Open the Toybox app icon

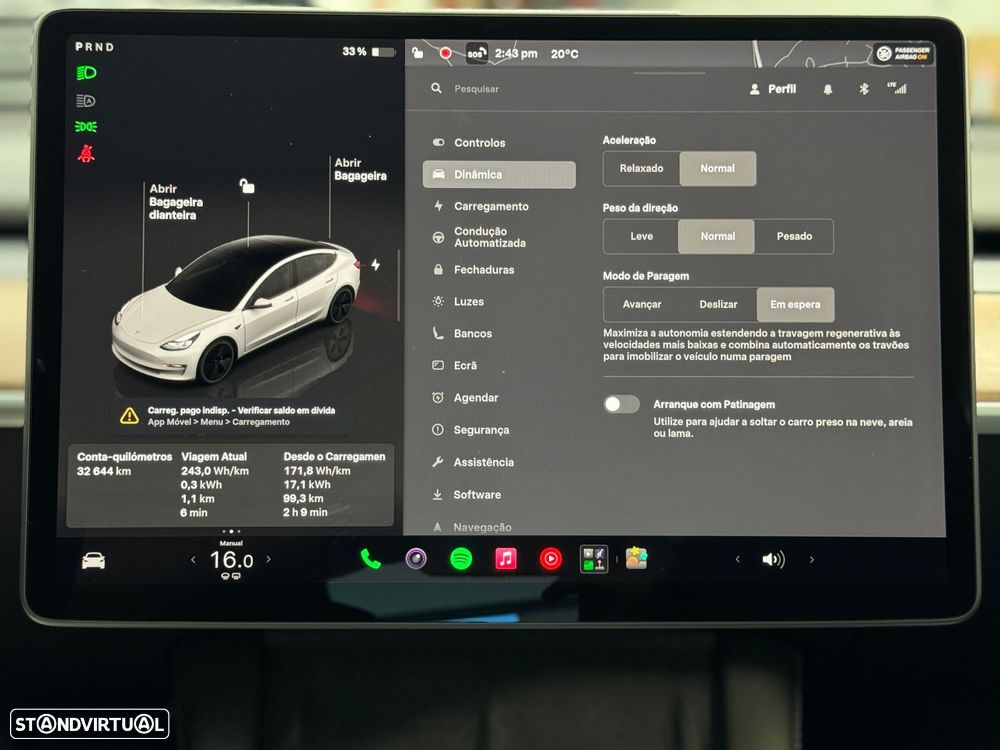pyautogui.click(x=636, y=558)
